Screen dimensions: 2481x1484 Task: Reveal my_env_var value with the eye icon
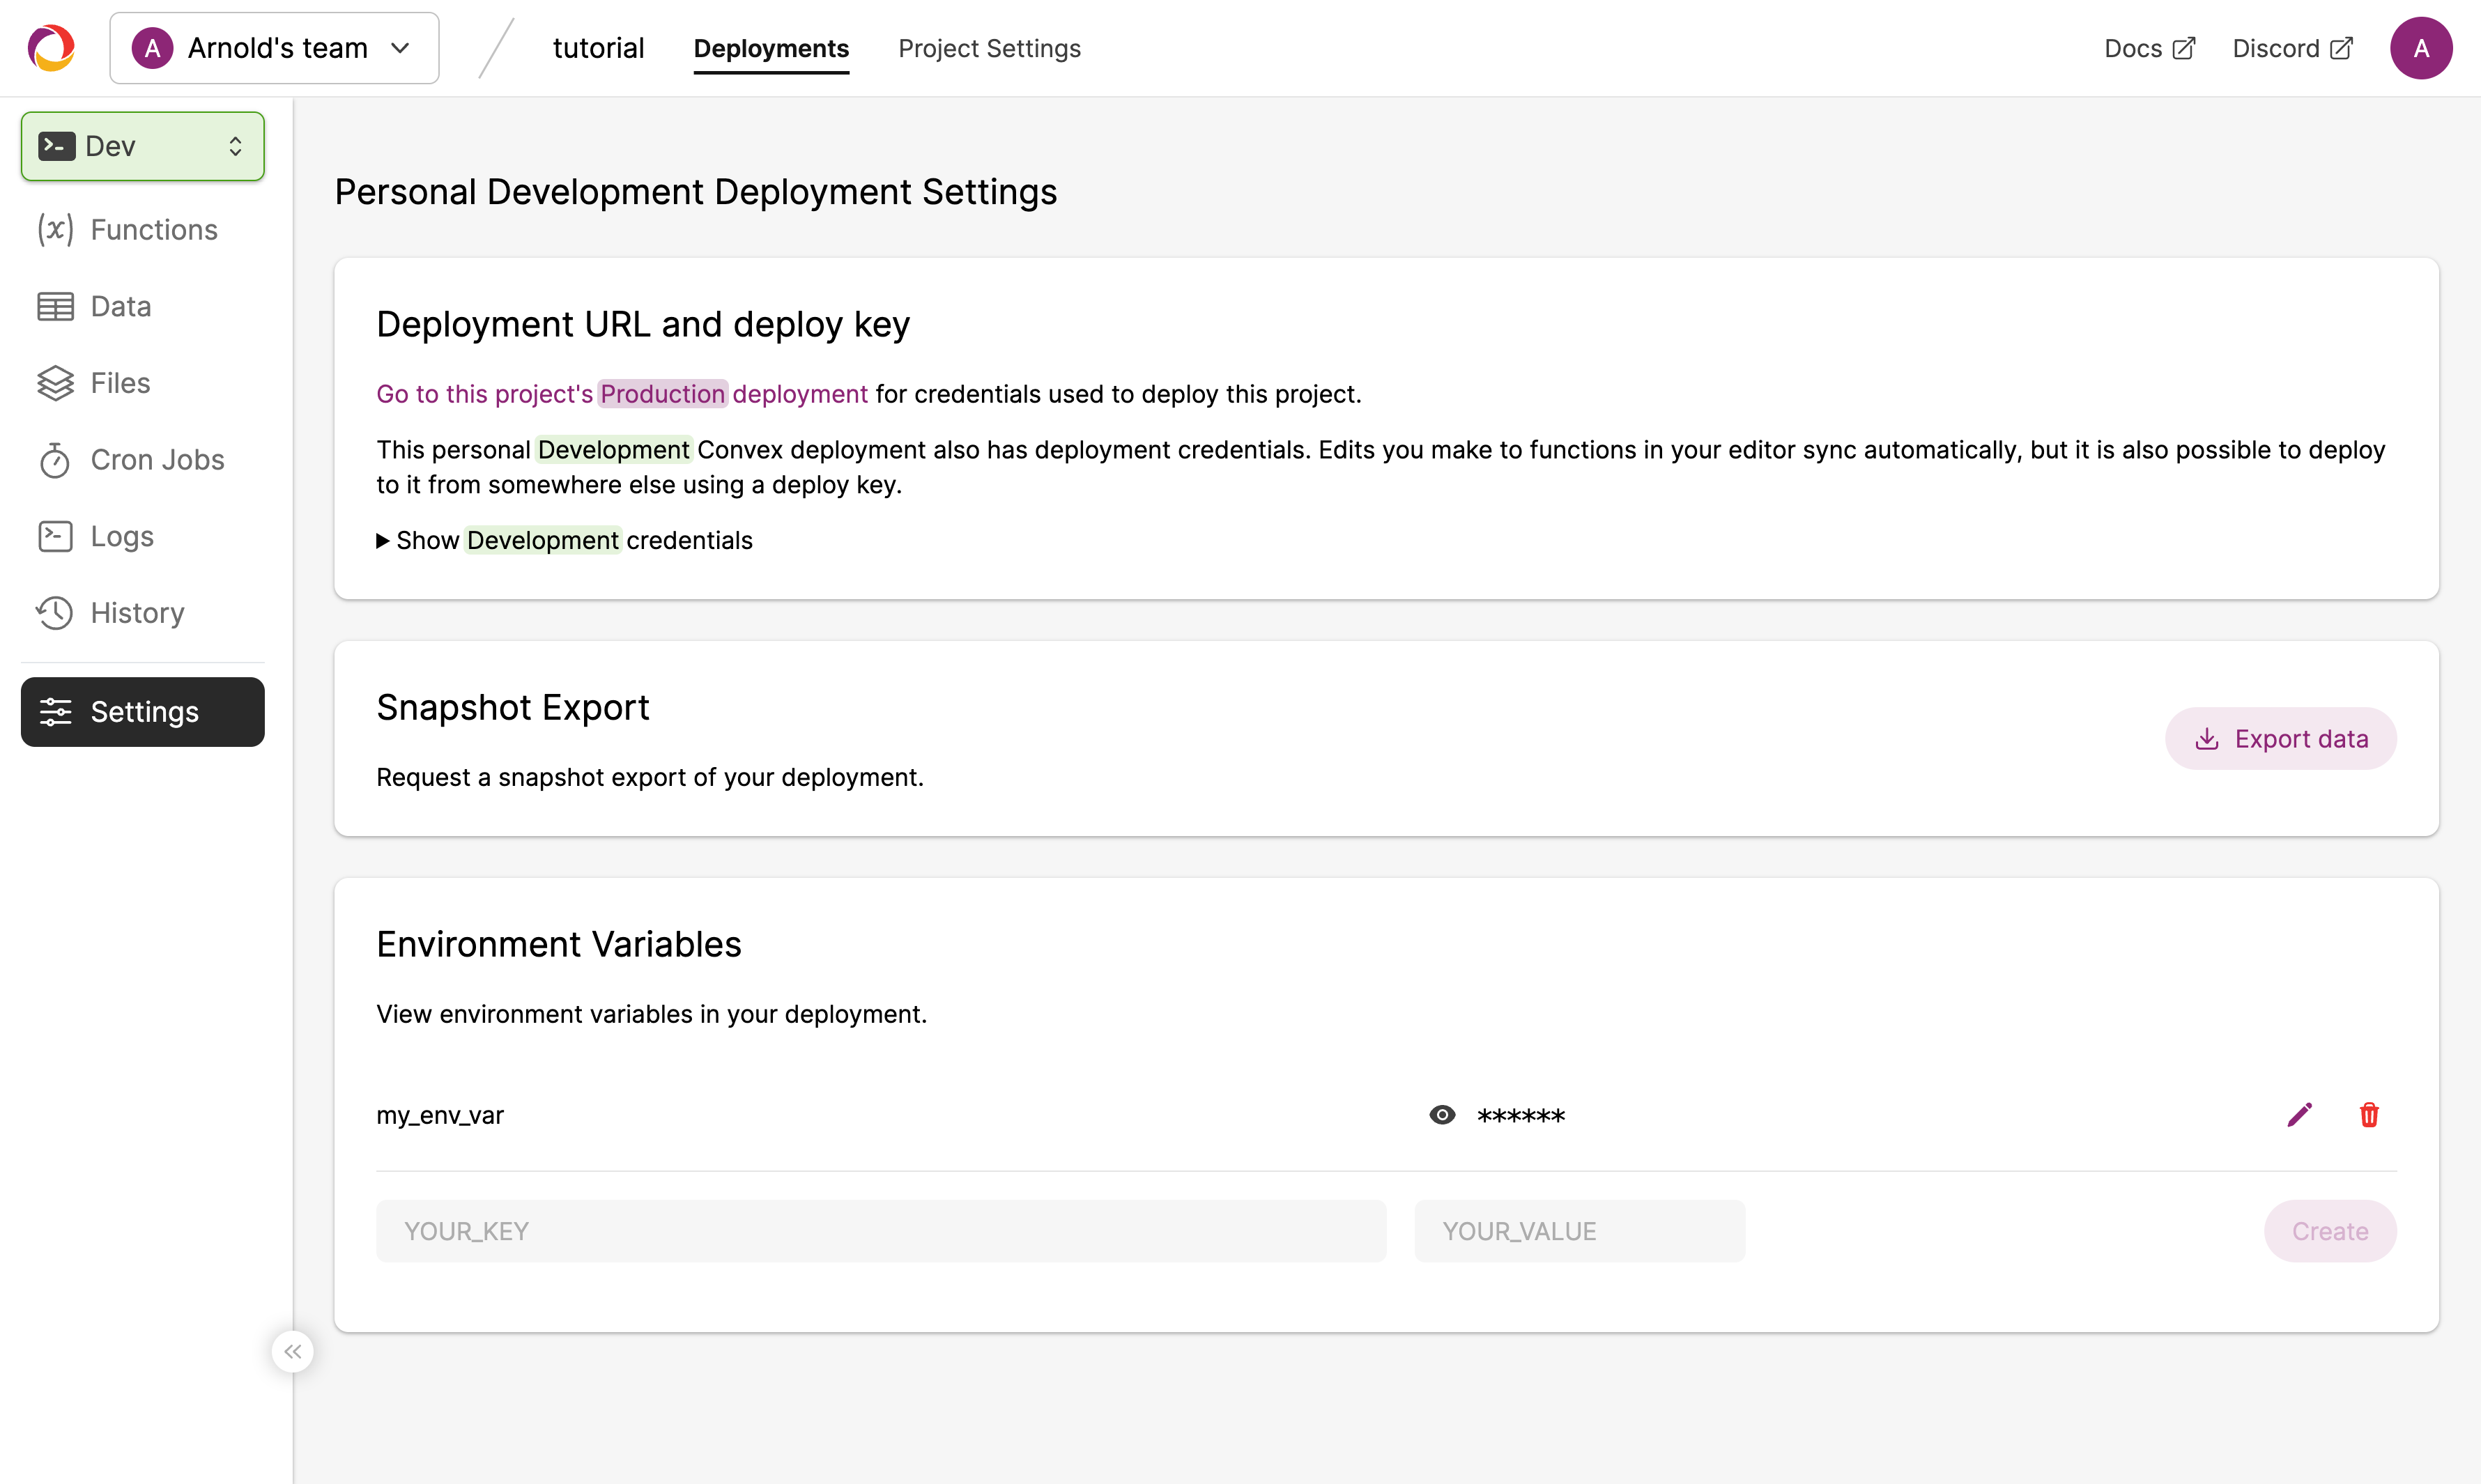tap(1442, 1115)
